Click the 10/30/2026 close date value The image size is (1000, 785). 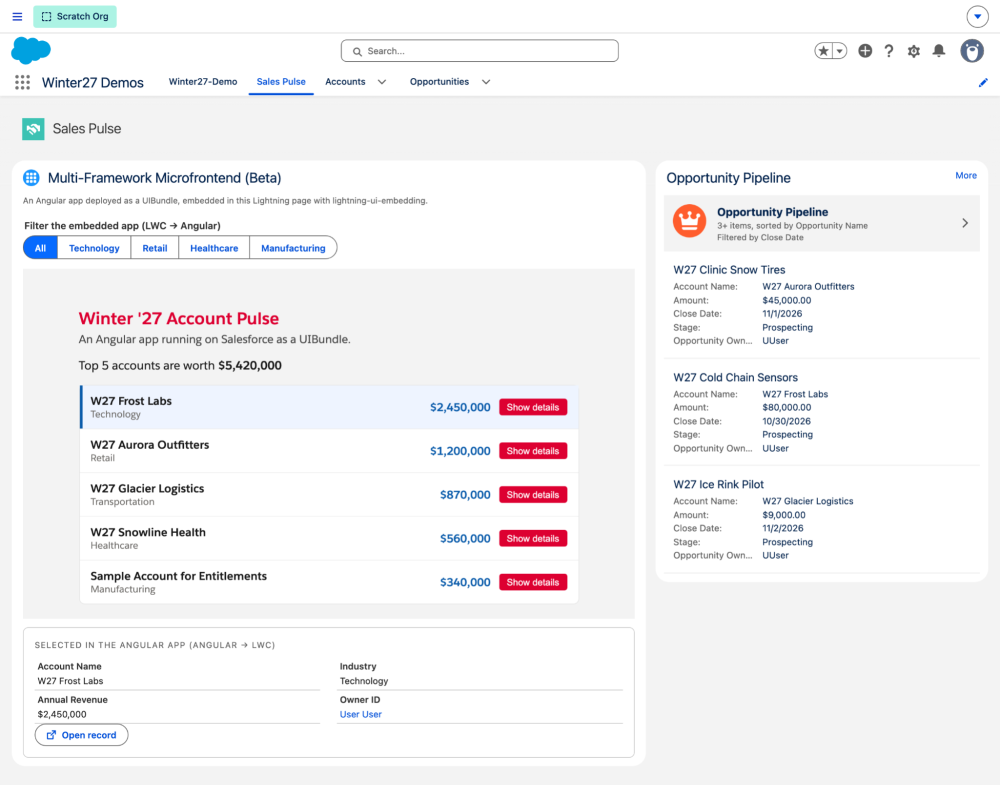point(786,422)
